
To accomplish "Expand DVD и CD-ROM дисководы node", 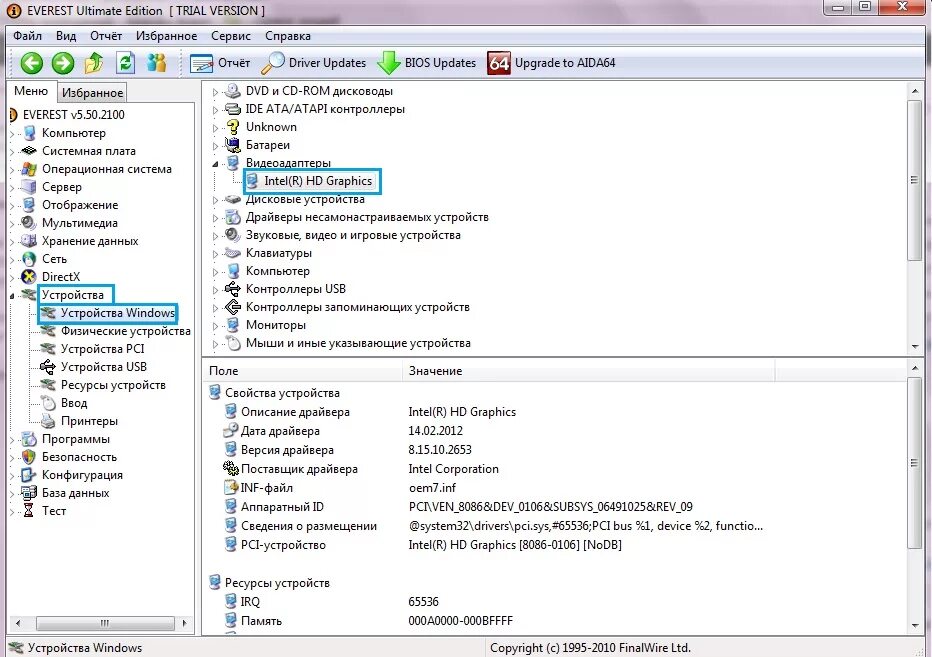I will [x=215, y=92].
